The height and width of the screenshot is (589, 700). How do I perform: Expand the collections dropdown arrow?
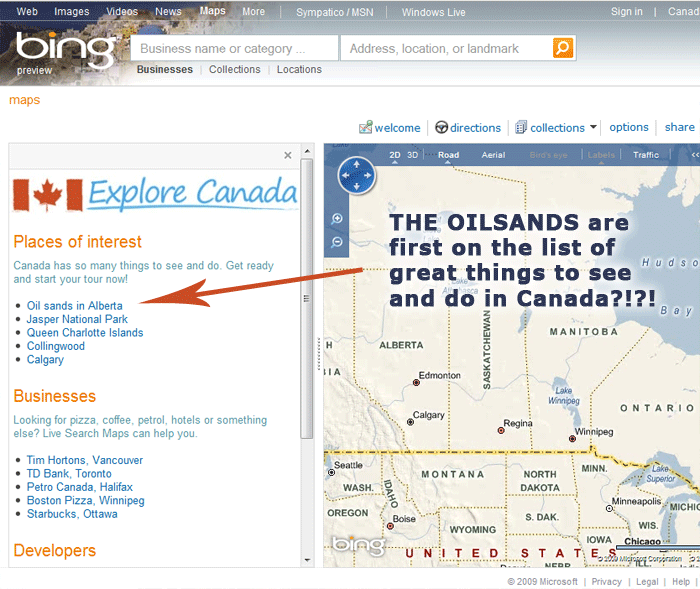click(x=593, y=127)
